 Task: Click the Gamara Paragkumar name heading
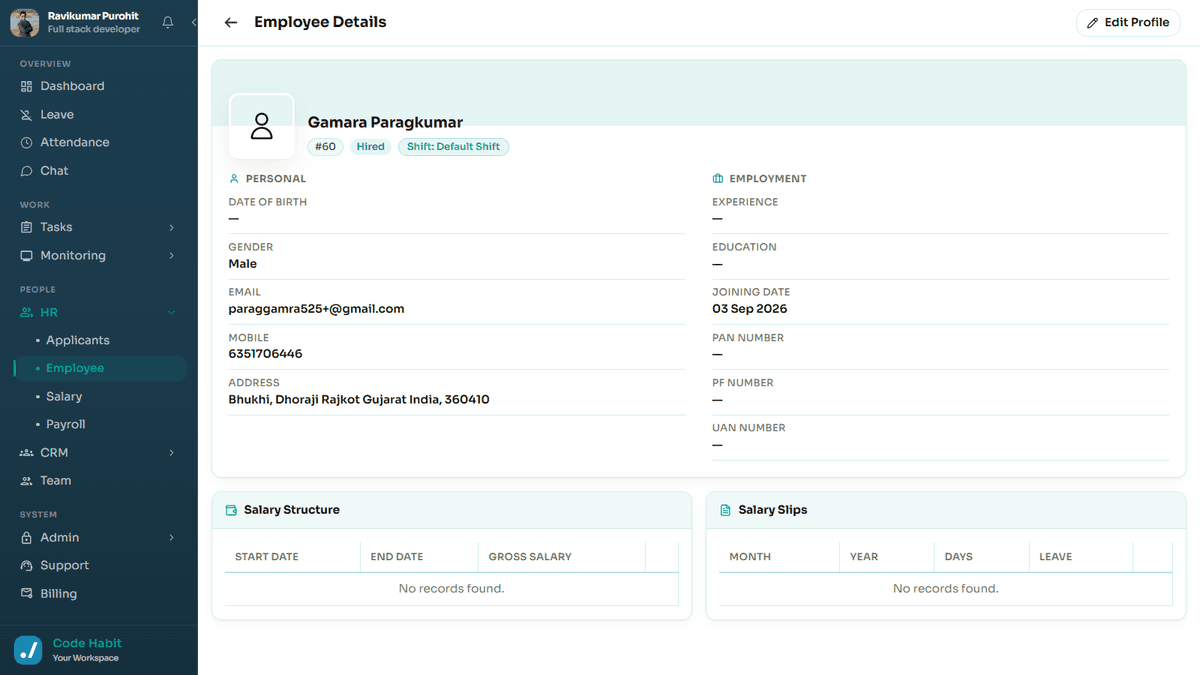[385, 122]
